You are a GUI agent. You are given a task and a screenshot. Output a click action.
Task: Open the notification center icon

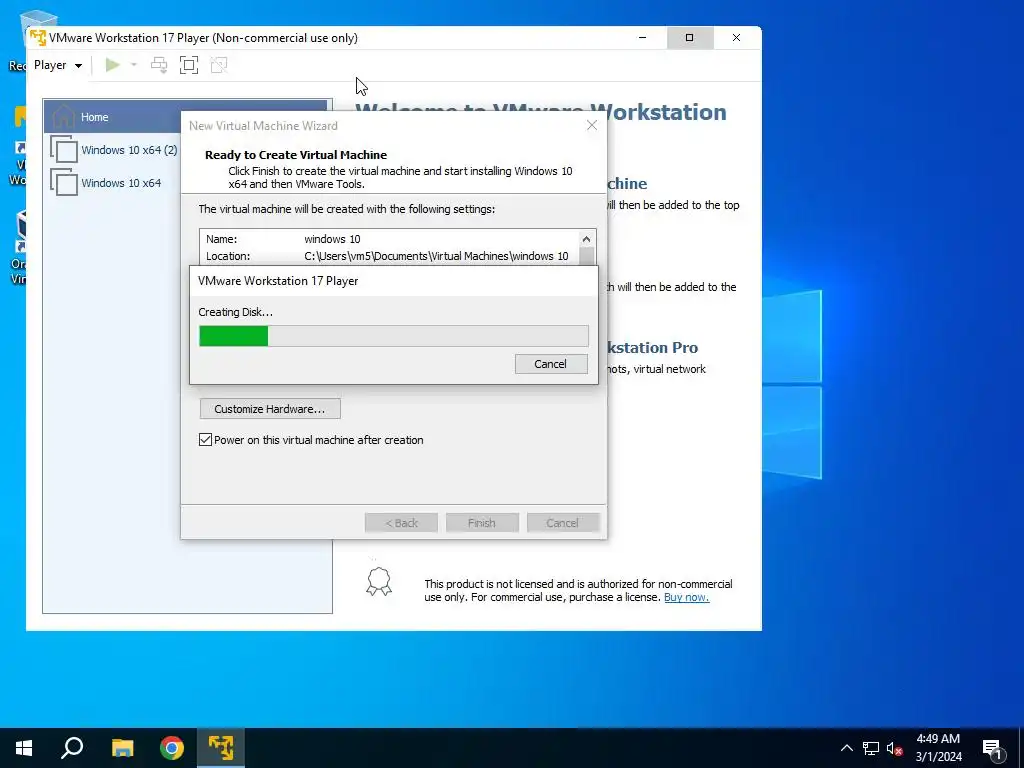(992, 748)
